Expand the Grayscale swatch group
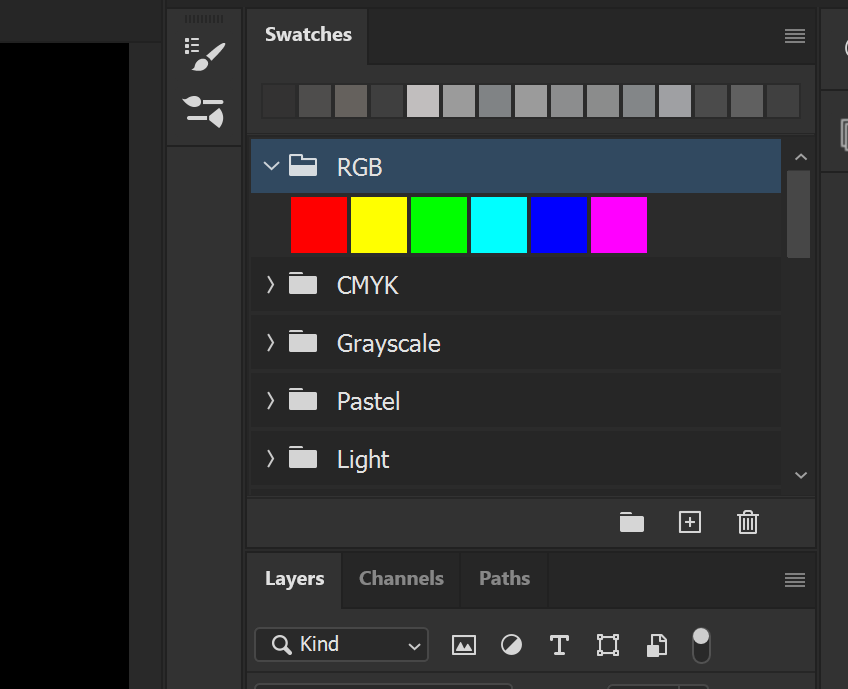848x689 pixels. [x=270, y=342]
